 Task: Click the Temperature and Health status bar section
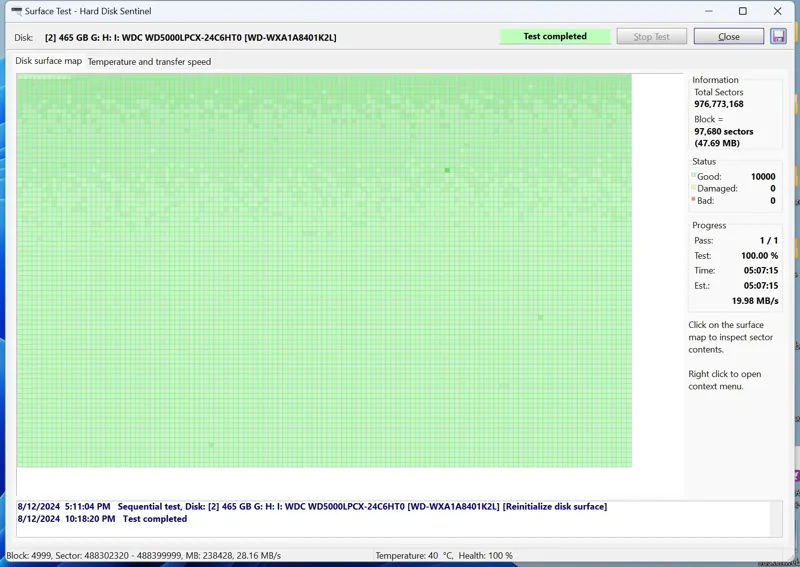click(444, 556)
